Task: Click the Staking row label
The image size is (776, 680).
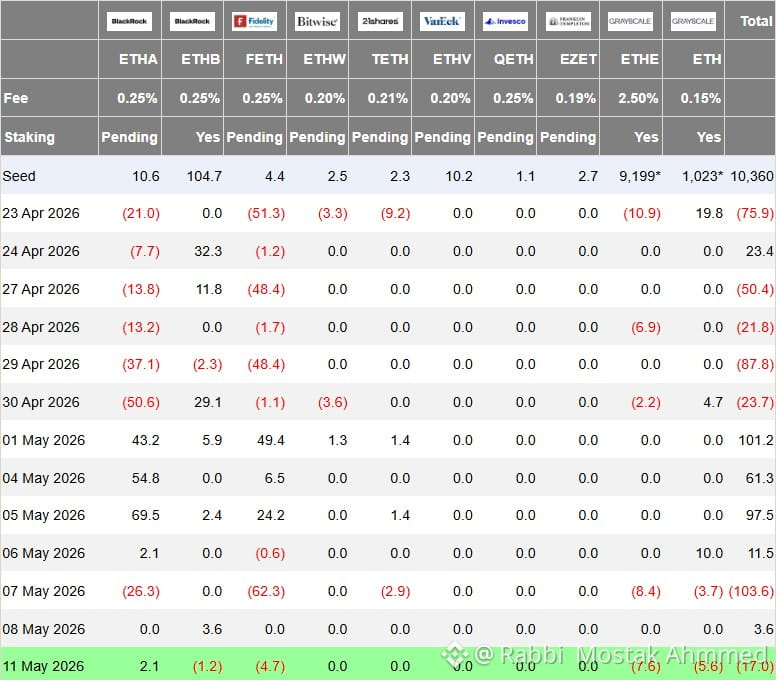Action: click(x=29, y=137)
